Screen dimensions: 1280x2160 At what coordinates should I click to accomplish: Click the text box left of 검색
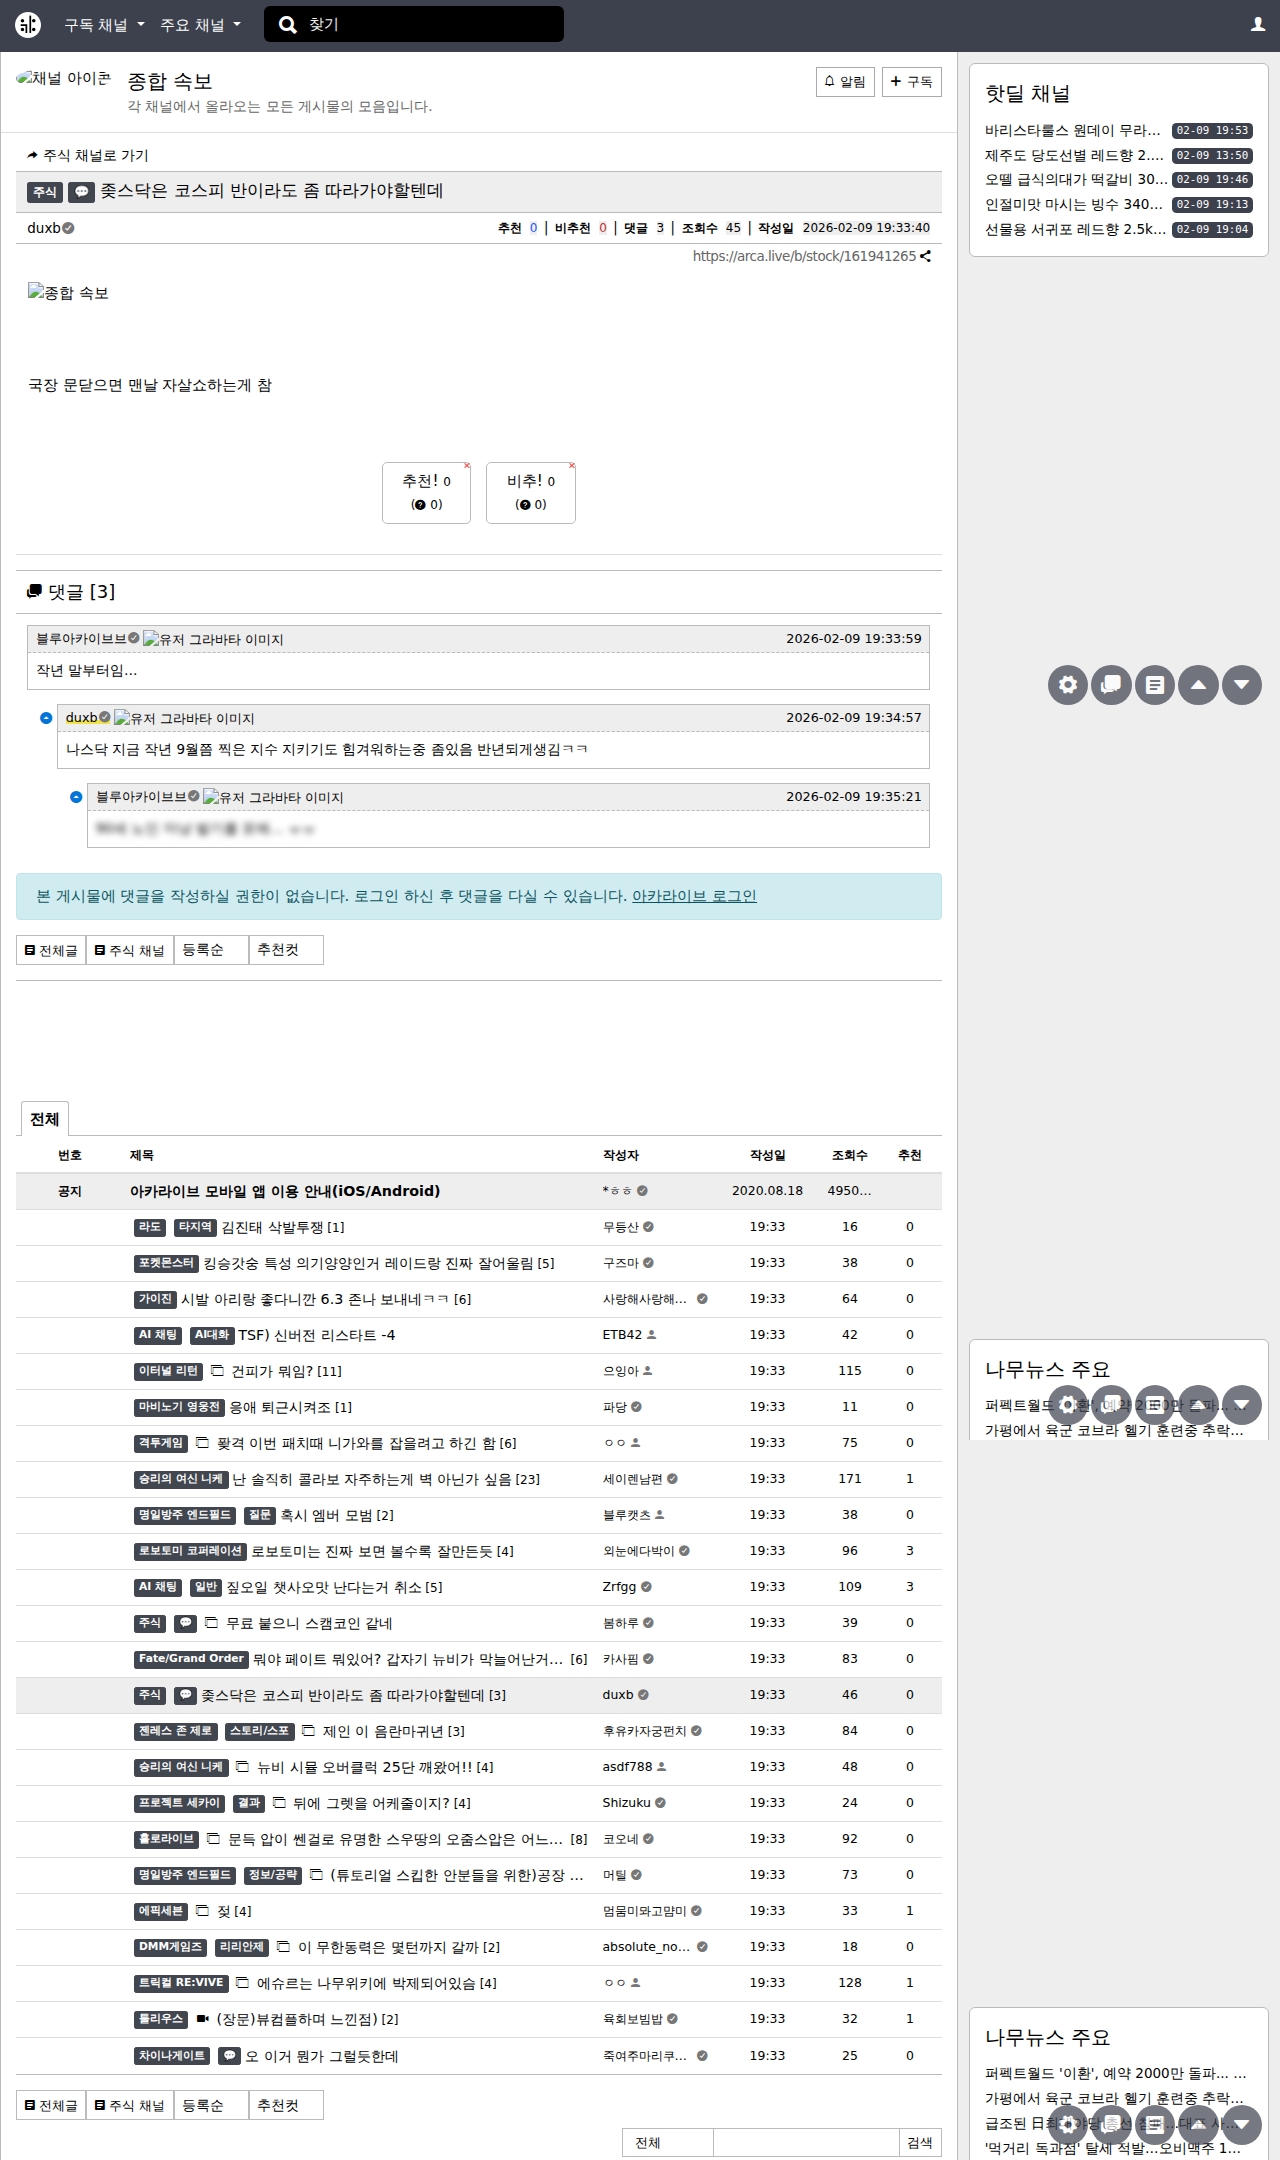(806, 2143)
